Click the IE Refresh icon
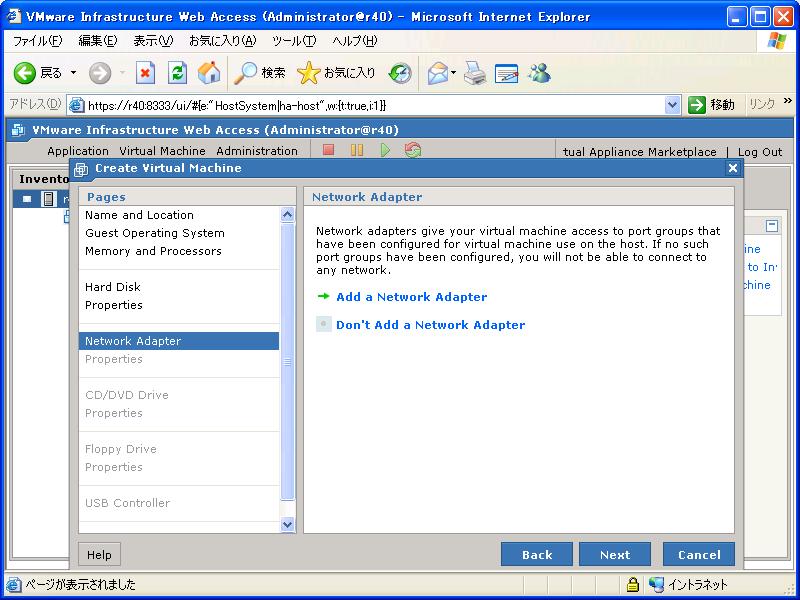 (177, 73)
